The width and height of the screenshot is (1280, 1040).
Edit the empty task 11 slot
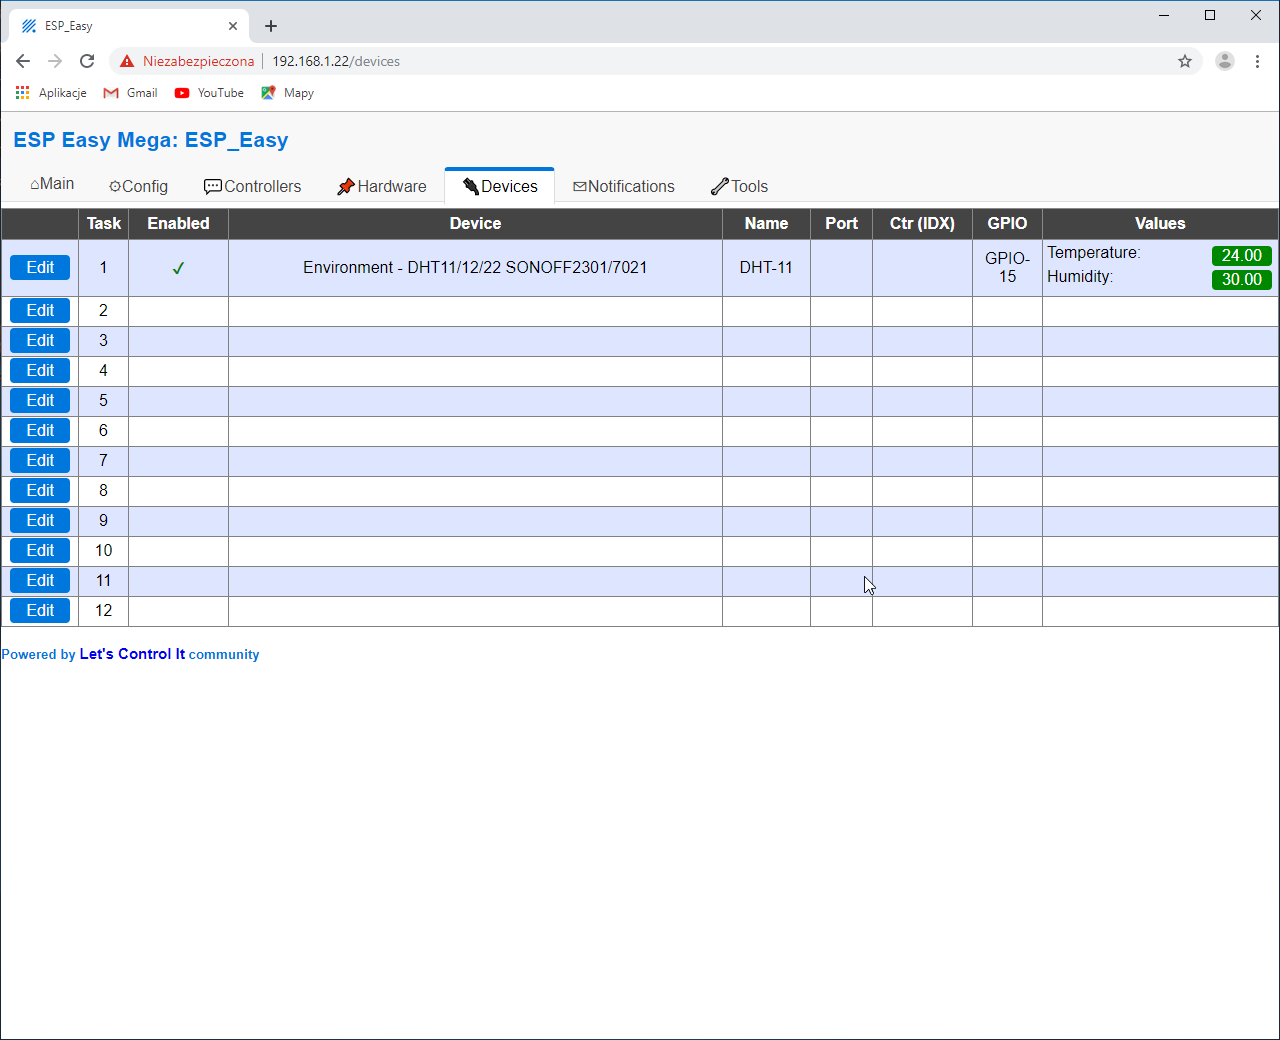(x=40, y=580)
